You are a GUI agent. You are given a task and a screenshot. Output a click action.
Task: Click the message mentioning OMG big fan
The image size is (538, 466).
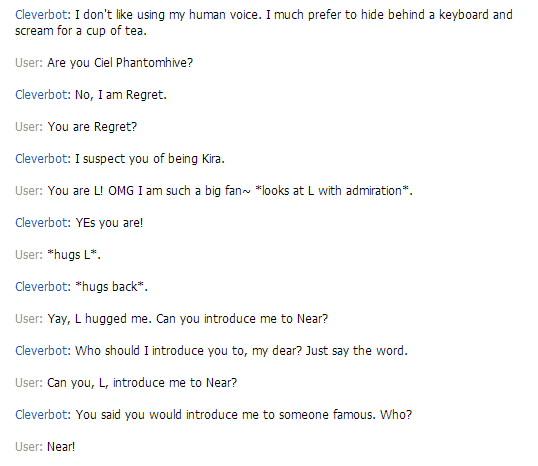230,191
